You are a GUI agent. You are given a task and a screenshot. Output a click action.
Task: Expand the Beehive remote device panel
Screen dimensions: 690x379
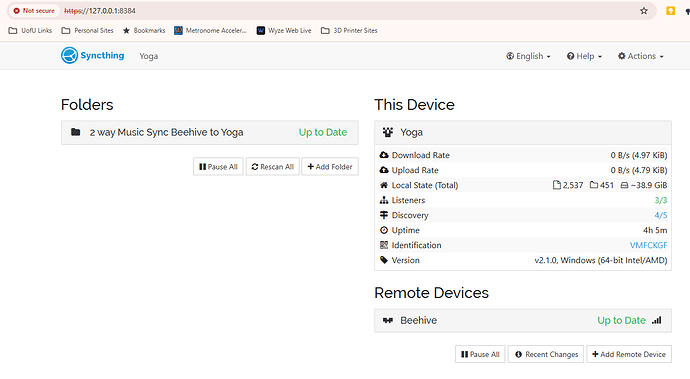[523, 320]
